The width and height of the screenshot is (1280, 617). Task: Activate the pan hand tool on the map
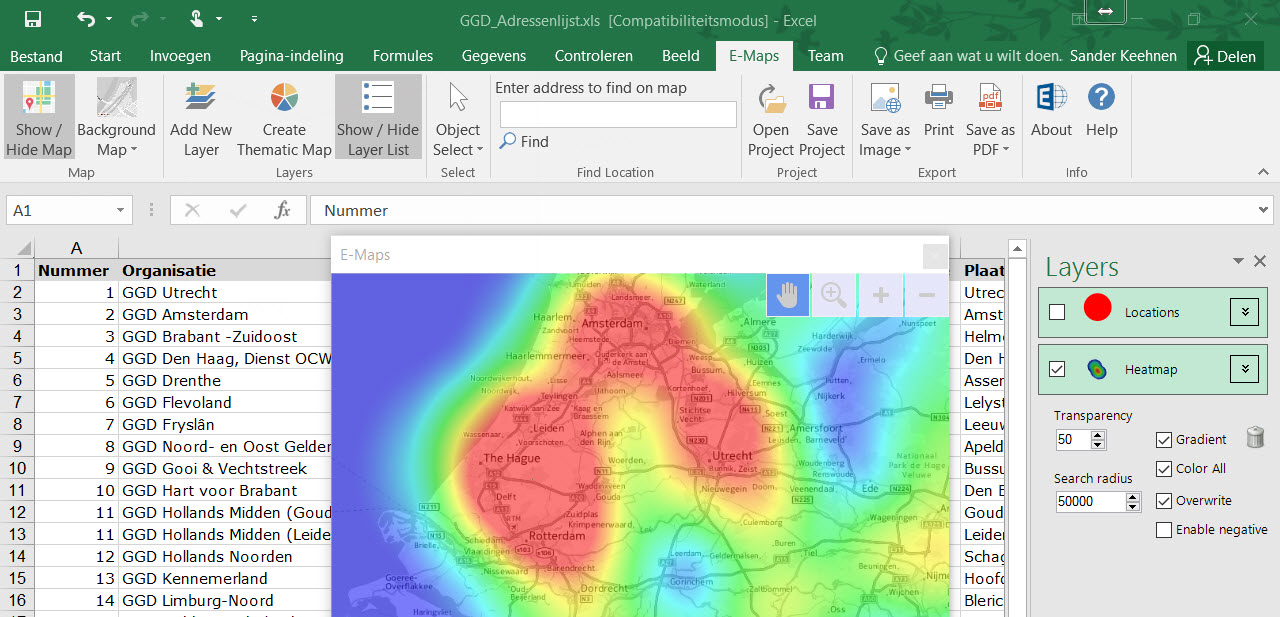787,294
